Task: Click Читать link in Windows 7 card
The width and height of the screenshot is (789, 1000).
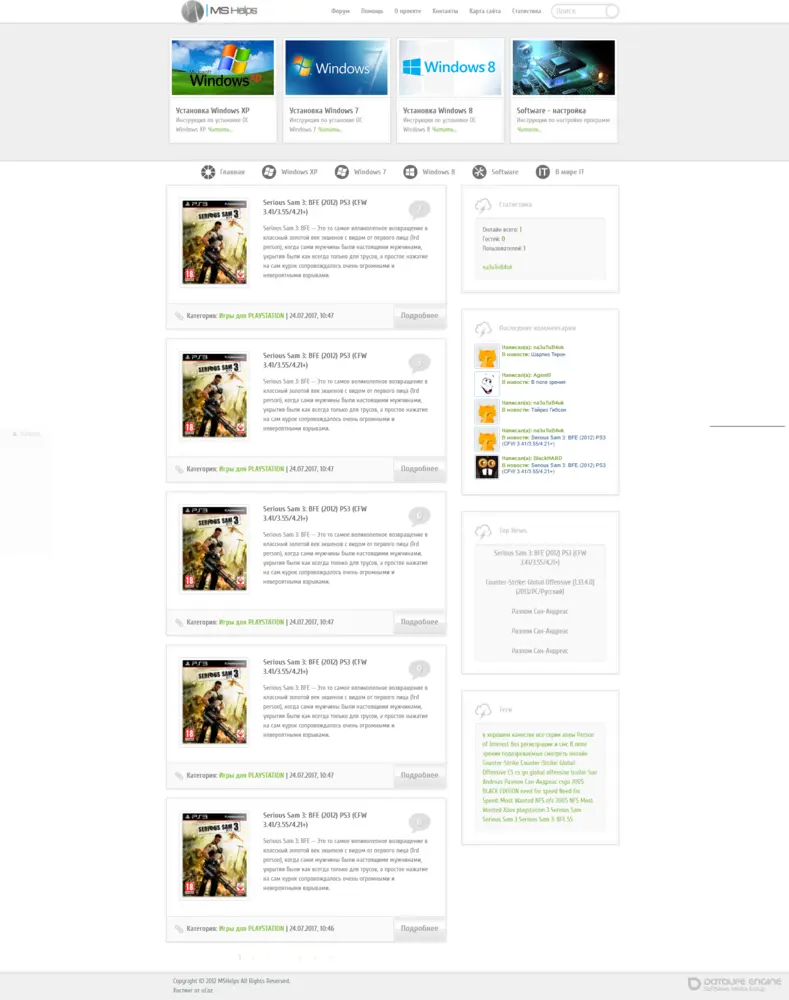Action: click(x=329, y=129)
